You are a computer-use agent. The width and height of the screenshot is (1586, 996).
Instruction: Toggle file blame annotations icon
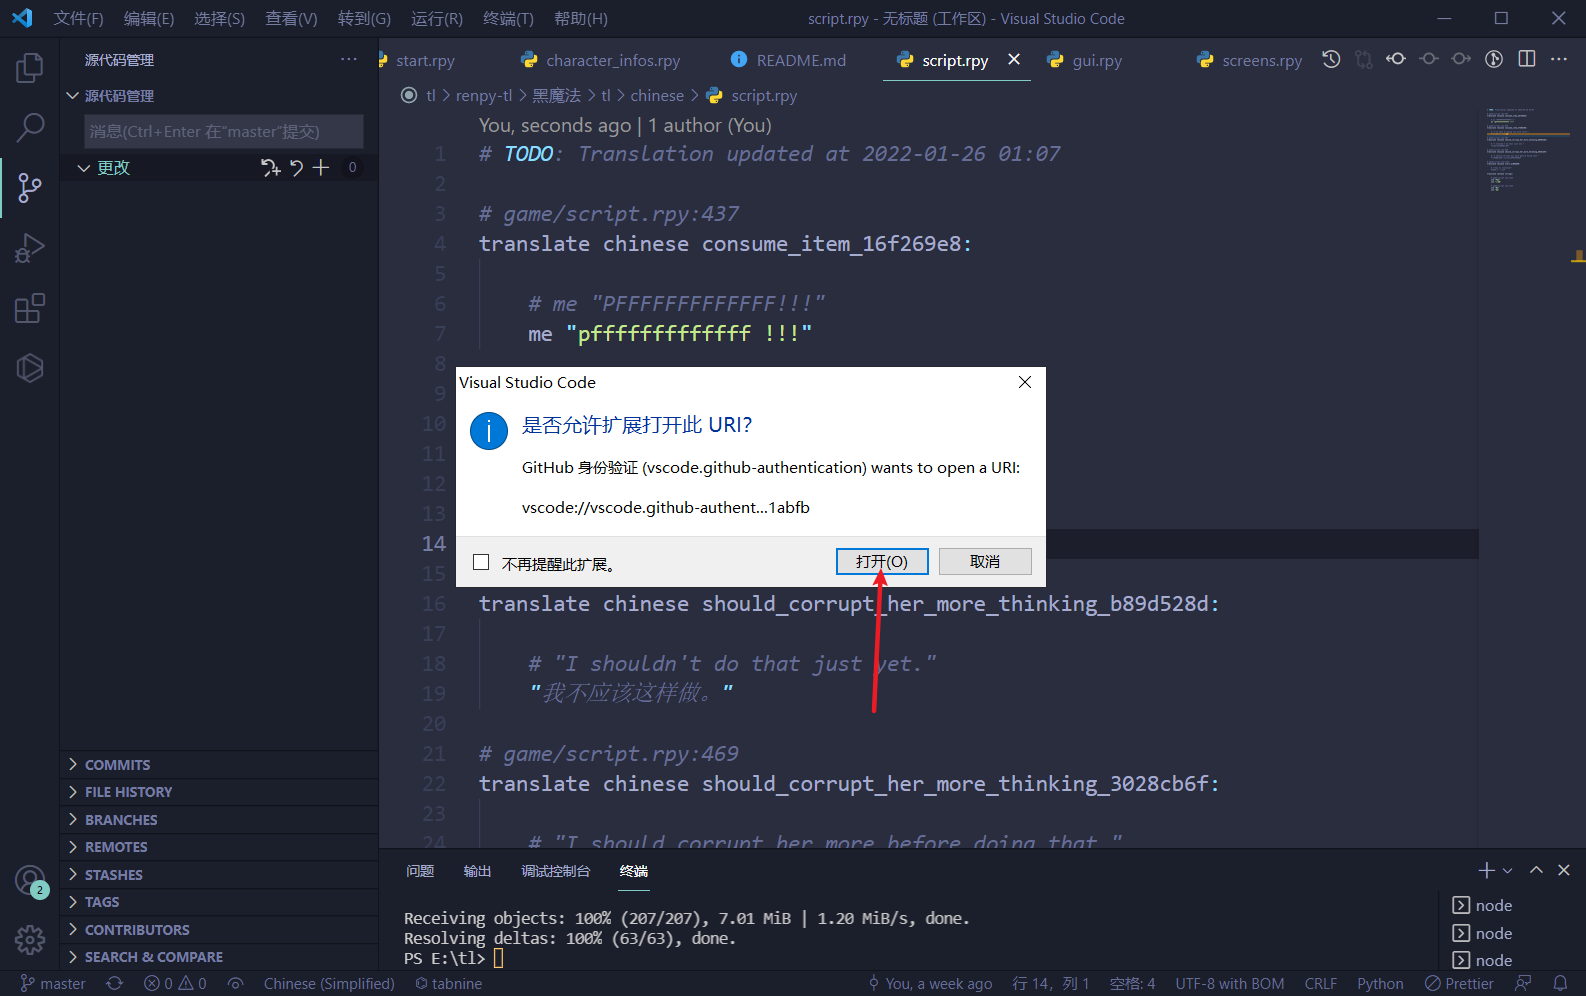pos(1494,59)
